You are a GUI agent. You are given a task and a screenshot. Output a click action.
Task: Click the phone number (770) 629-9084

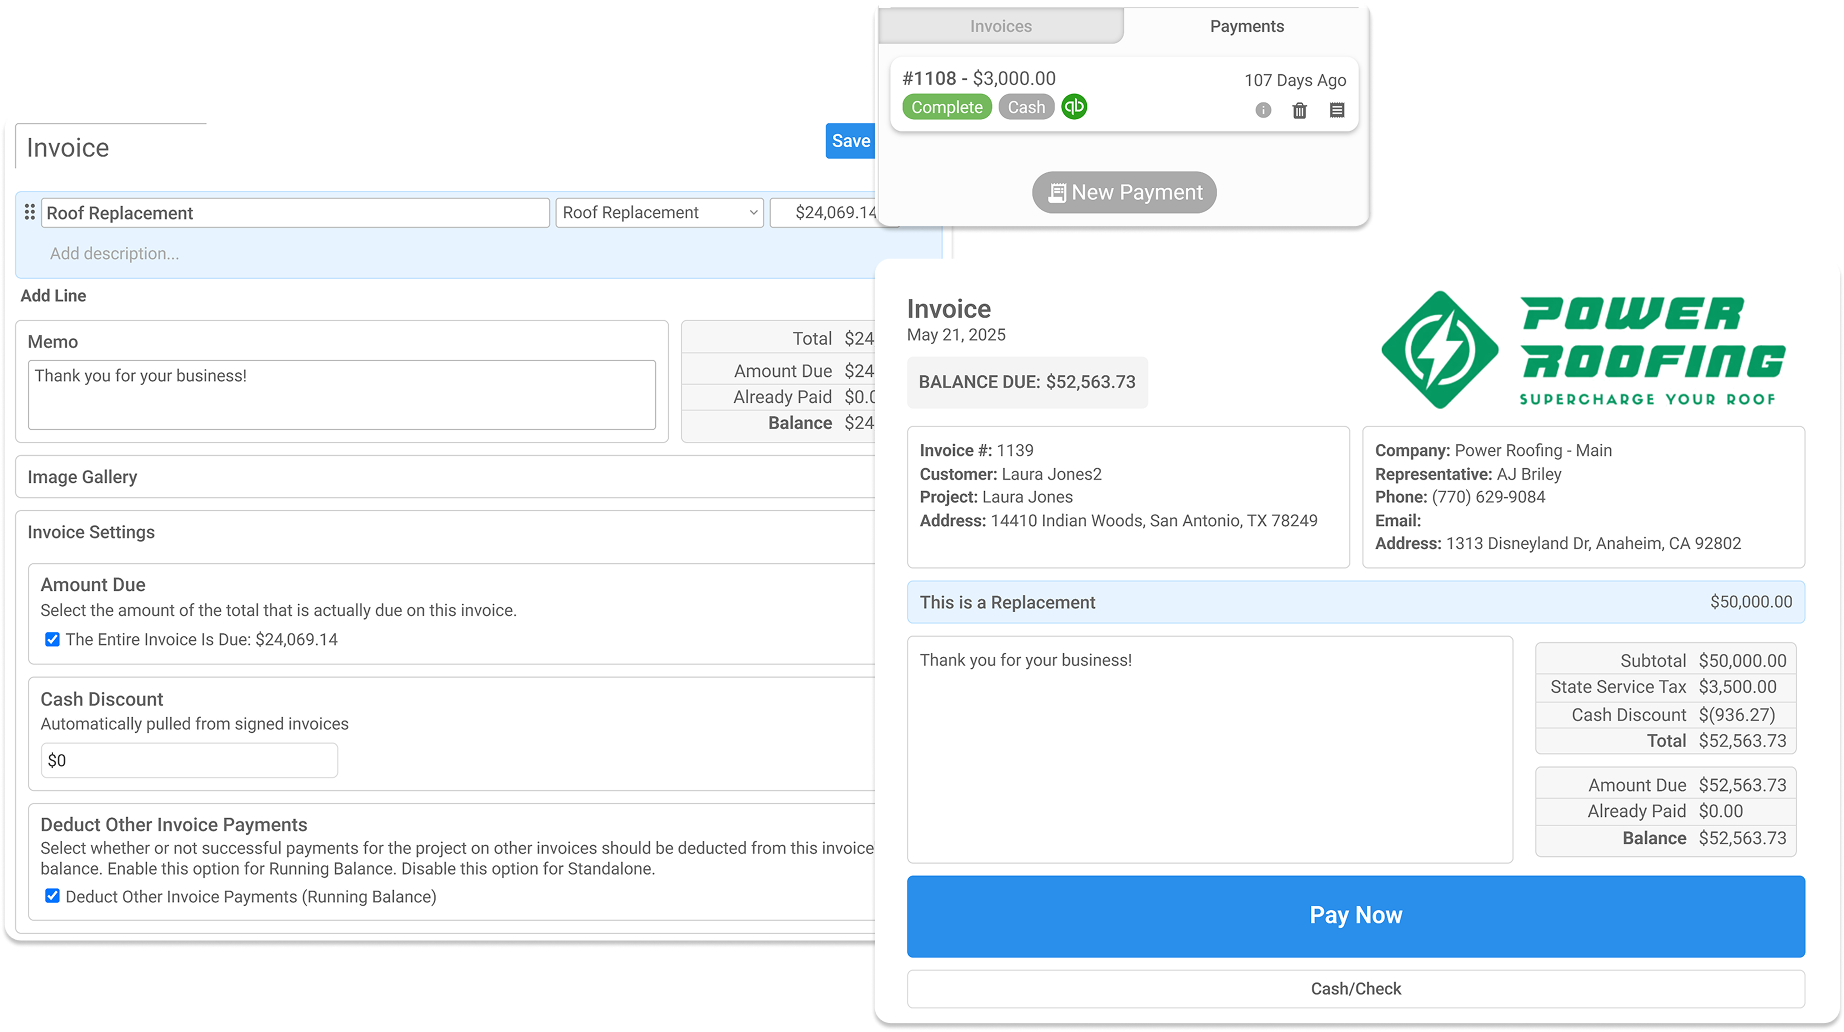point(1488,497)
